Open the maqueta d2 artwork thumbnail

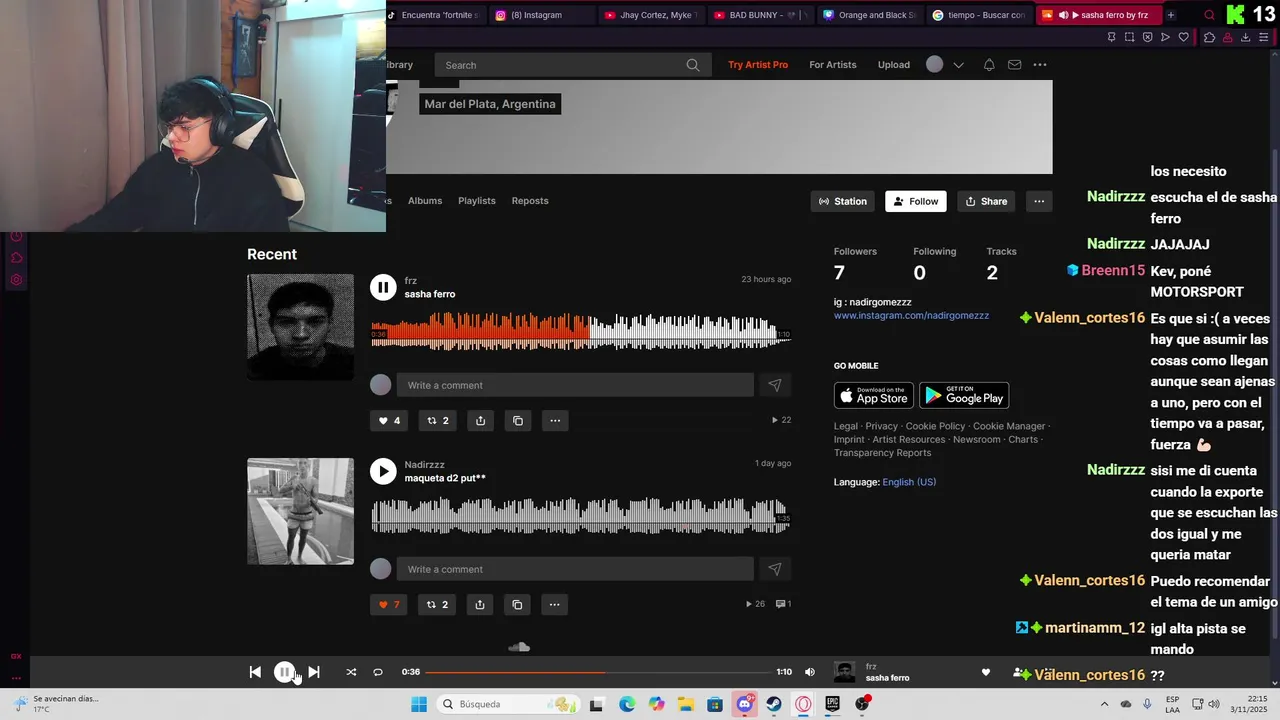point(300,511)
